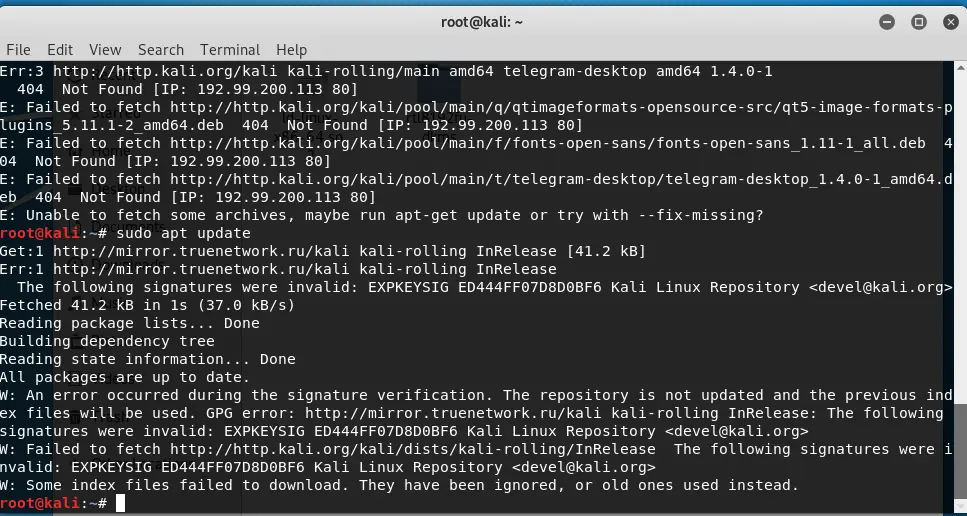The width and height of the screenshot is (967, 516).
Task: Click the dists/kali-rolling/InRelease URL
Action: pos(413,449)
